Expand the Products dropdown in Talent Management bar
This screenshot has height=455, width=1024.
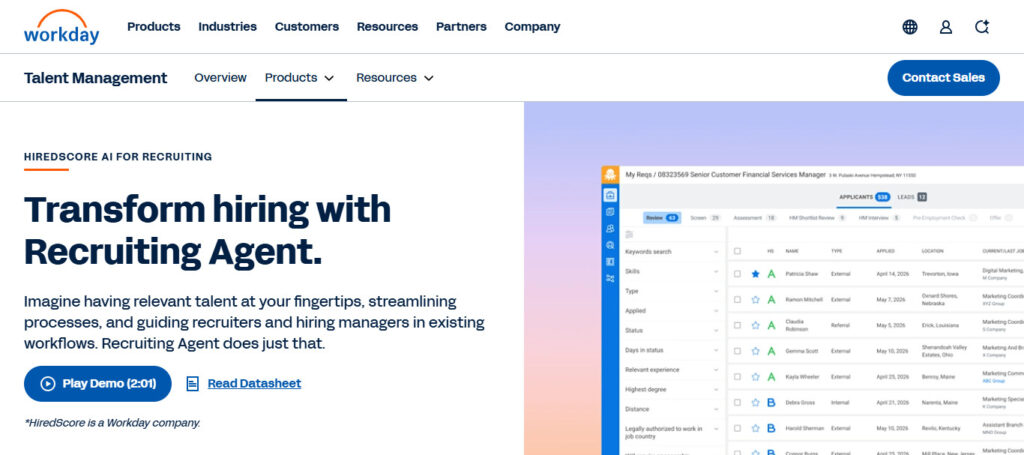click(300, 78)
